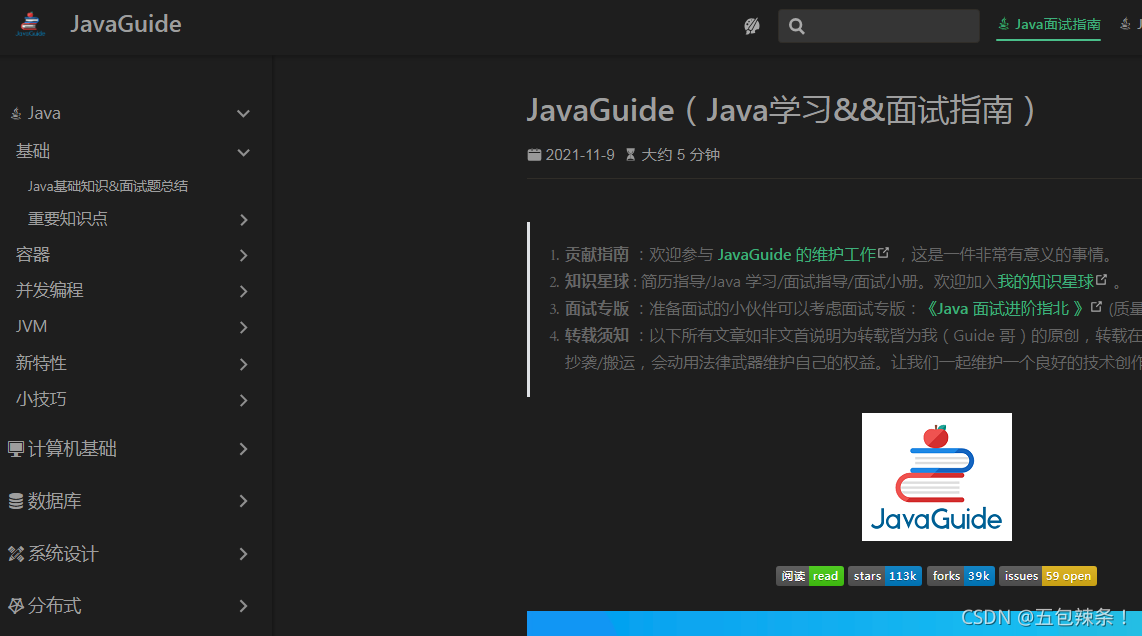Click the stars 113k badge

click(x=885, y=576)
